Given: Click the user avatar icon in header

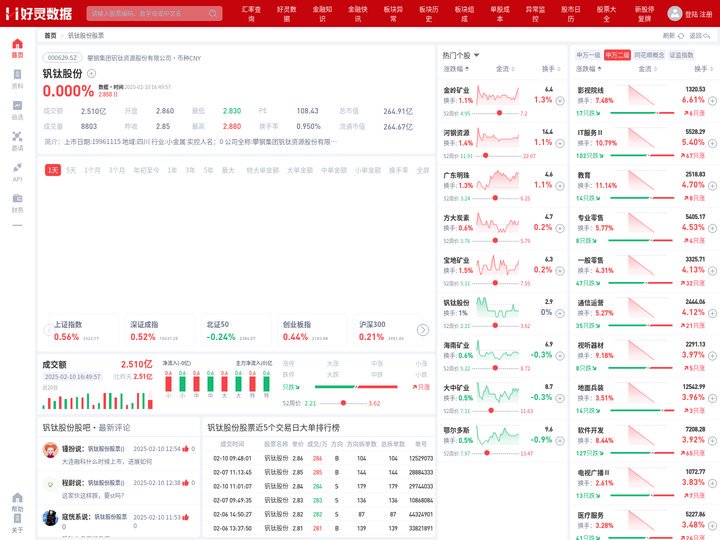Looking at the screenshot, I should (x=675, y=14).
